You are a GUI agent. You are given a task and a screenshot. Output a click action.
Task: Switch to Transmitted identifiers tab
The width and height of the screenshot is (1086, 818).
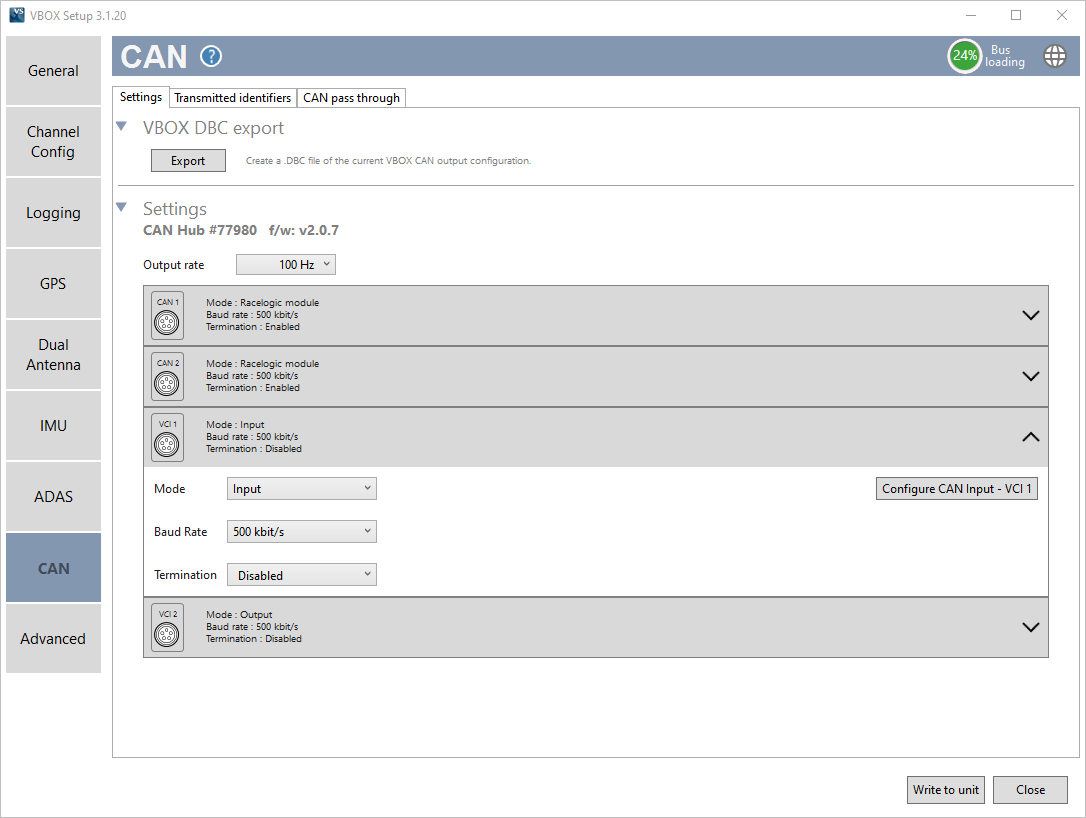pos(233,98)
